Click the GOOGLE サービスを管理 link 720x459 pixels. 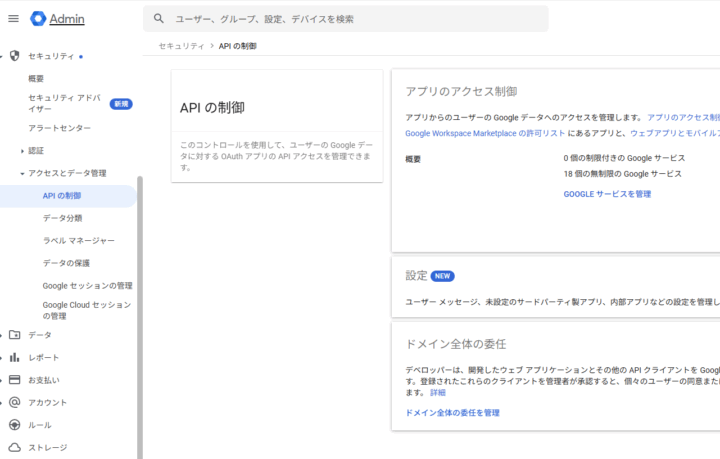[x=607, y=194]
